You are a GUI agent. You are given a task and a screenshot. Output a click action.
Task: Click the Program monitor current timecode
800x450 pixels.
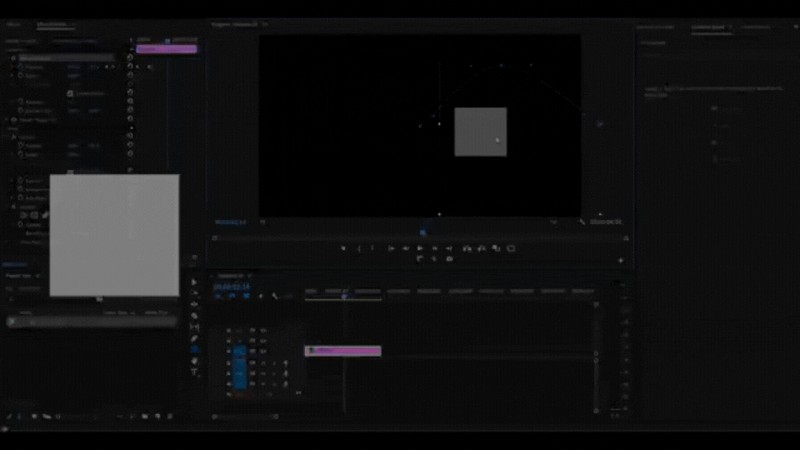pyautogui.click(x=230, y=222)
